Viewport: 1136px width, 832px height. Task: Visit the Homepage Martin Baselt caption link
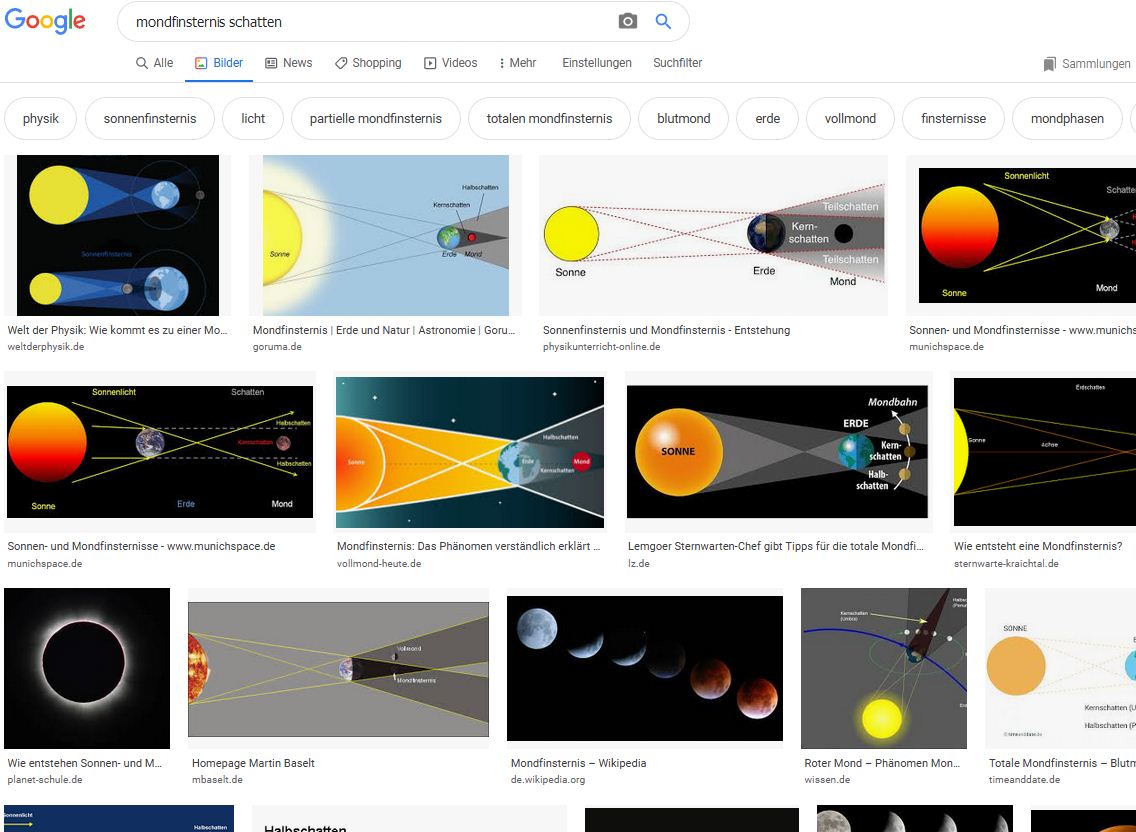coord(253,763)
